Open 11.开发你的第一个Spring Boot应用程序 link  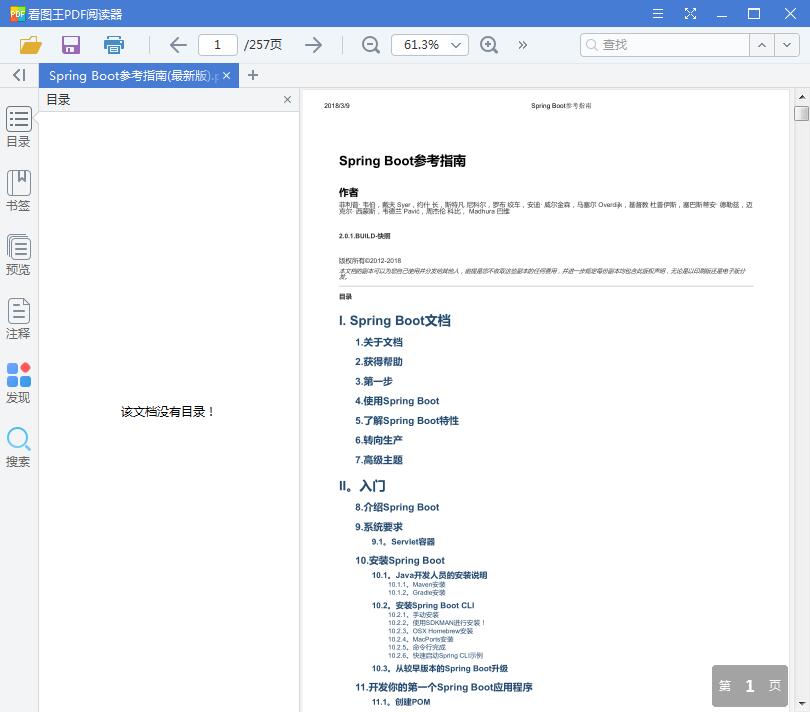pyautogui.click(x=444, y=687)
